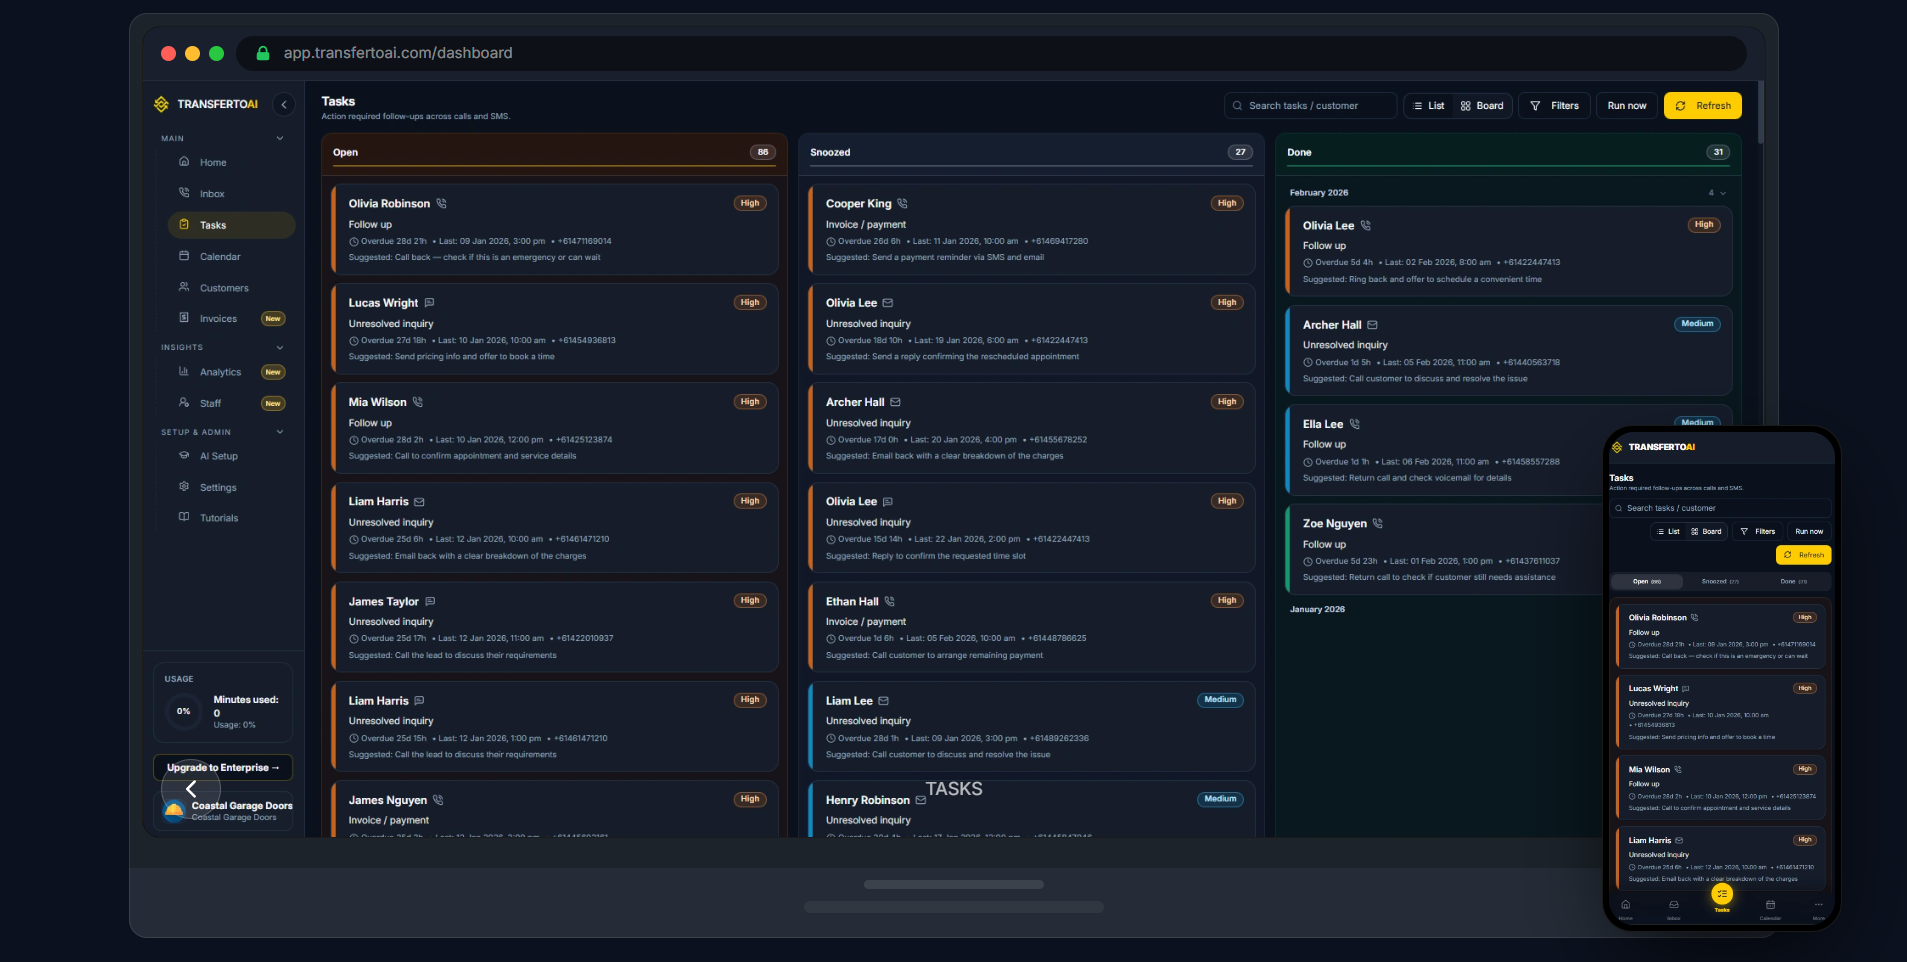Viewport: 1907px width, 962px height.
Task: Select the Calendar icon in the sidebar
Action: point(184,256)
